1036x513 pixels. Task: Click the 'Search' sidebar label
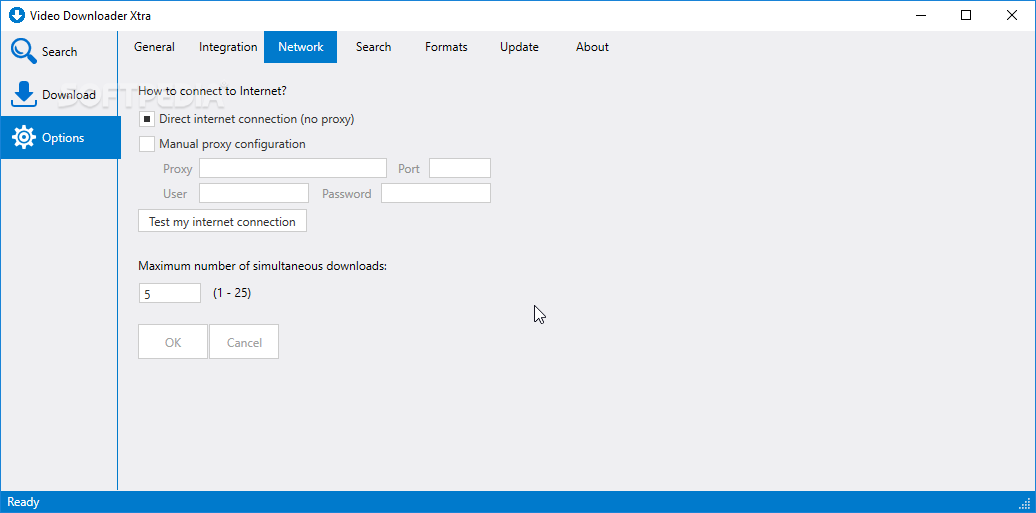(x=59, y=52)
